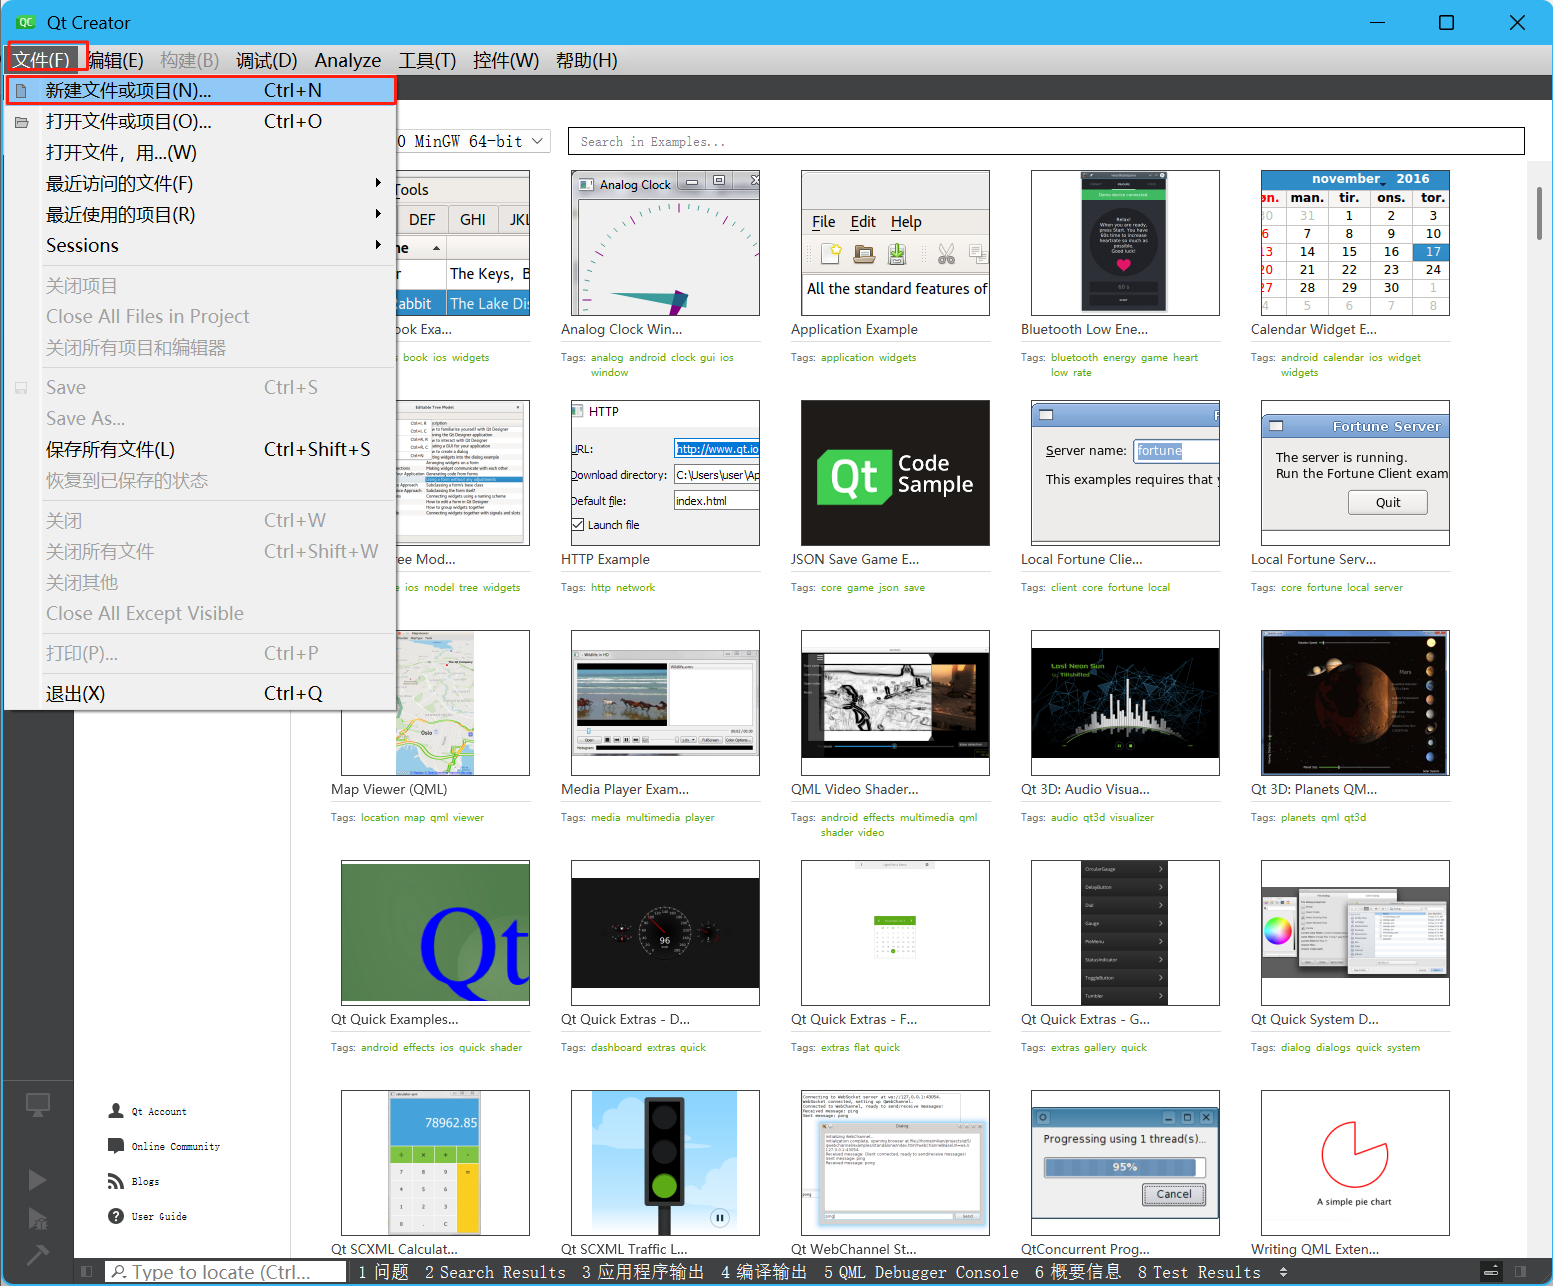The width and height of the screenshot is (1553, 1286).
Task: Open locator filter options via magnifier icon
Action: coord(119,1272)
